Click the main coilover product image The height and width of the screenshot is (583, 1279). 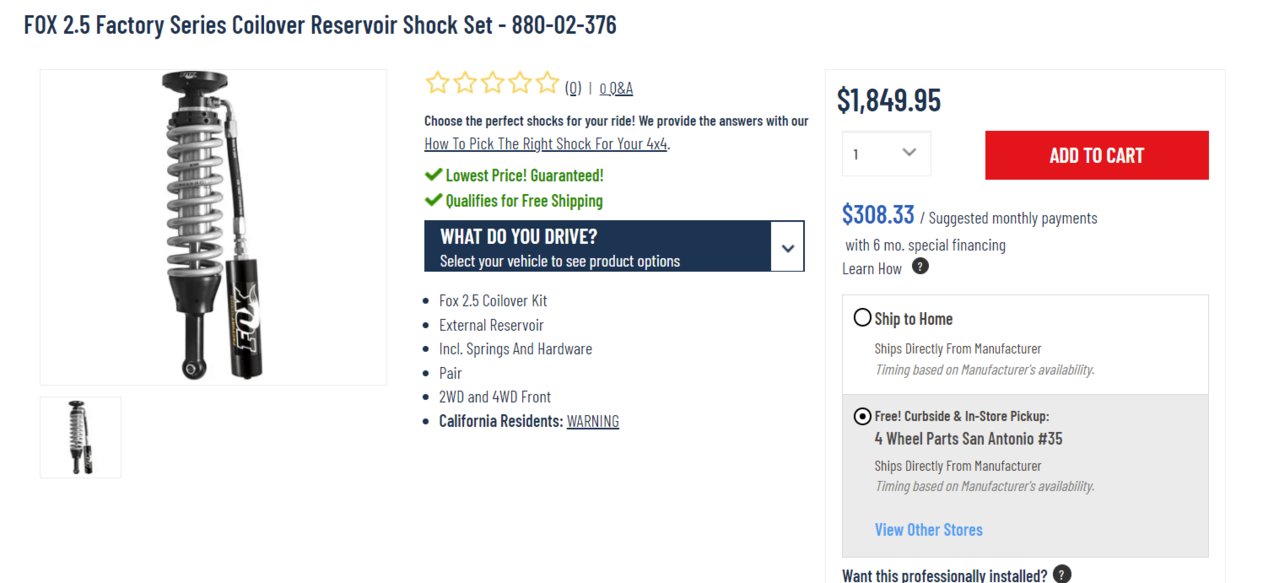213,227
